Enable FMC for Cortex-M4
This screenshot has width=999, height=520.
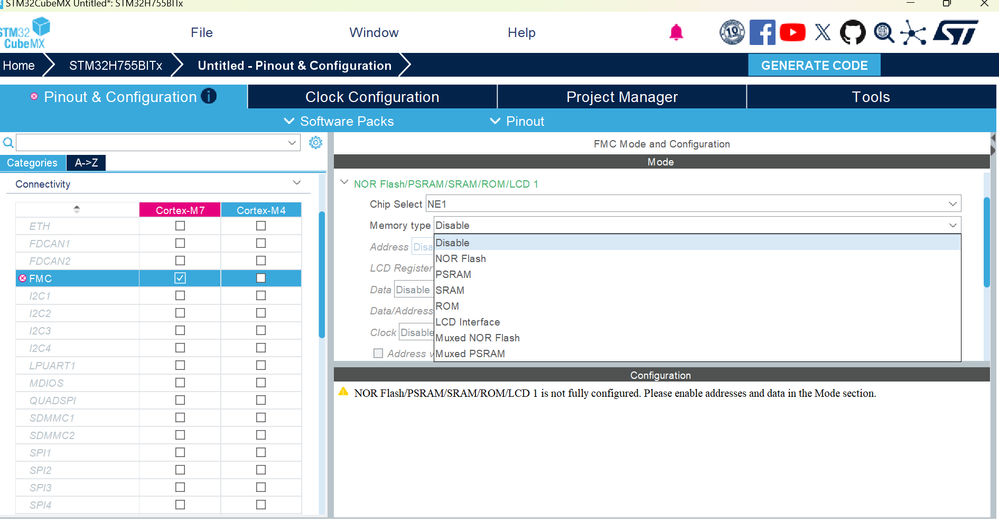click(x=261, y=278)
